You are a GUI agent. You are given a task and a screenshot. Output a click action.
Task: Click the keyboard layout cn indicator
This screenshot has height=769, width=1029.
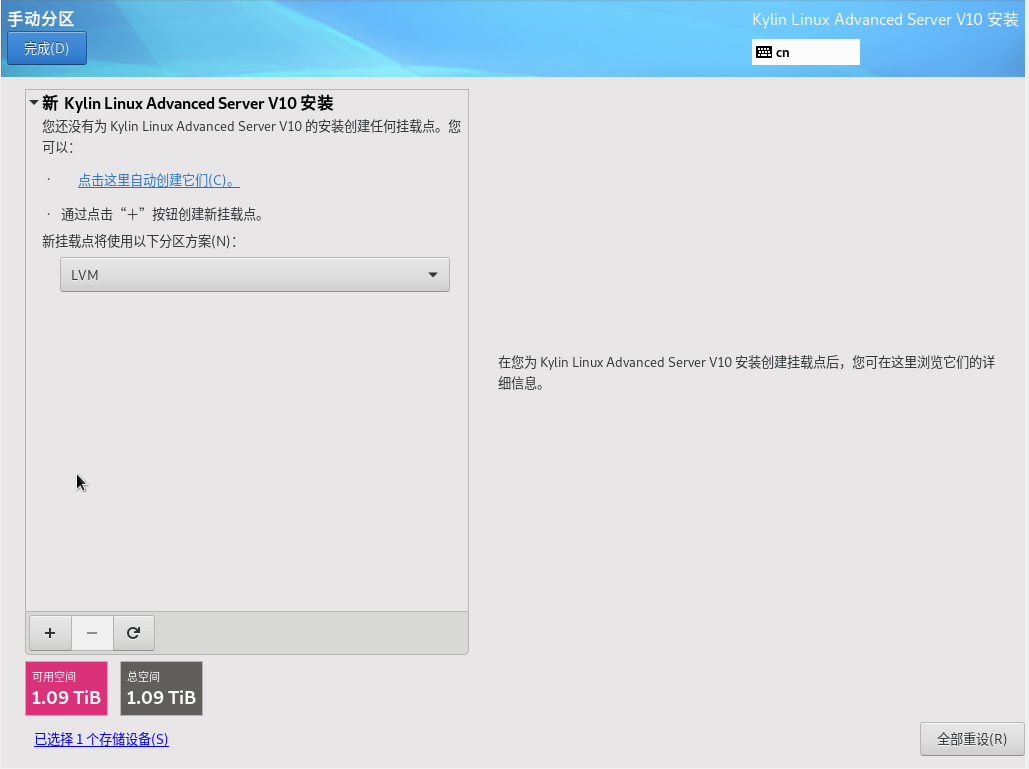805,52
